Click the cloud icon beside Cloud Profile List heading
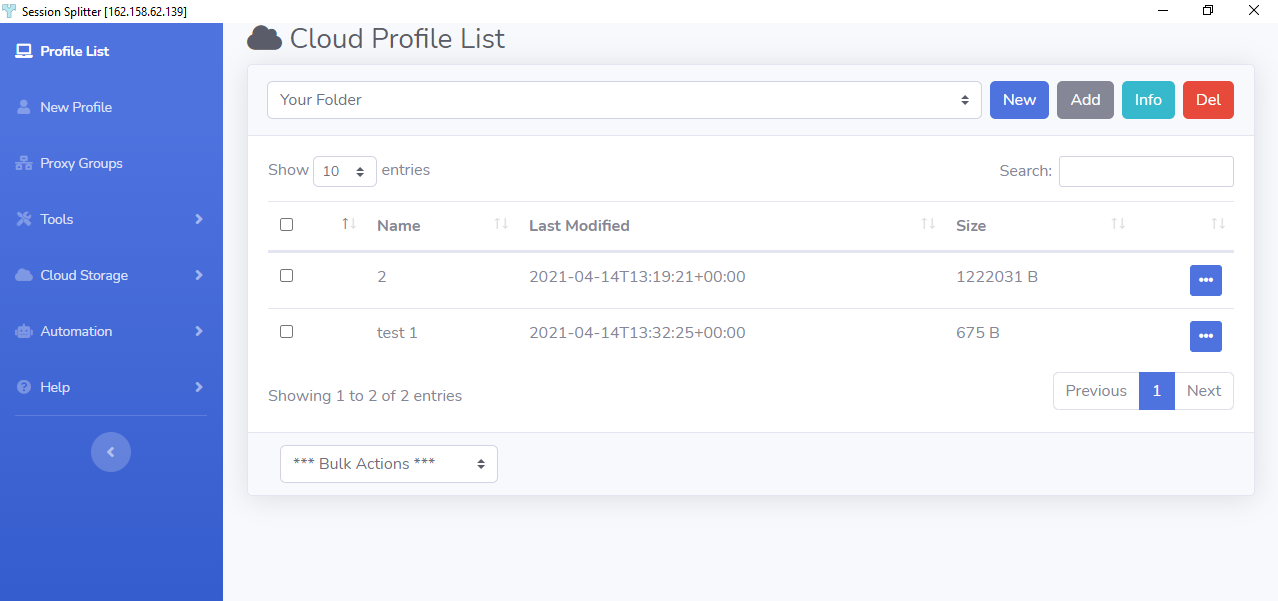This screenshot has width=1278, height=601. 264,39
